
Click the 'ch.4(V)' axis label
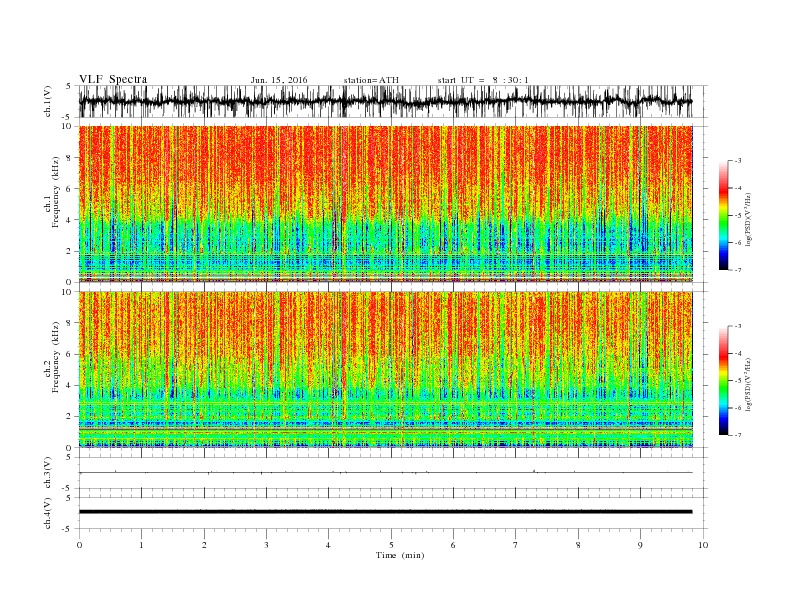point(47,513)
